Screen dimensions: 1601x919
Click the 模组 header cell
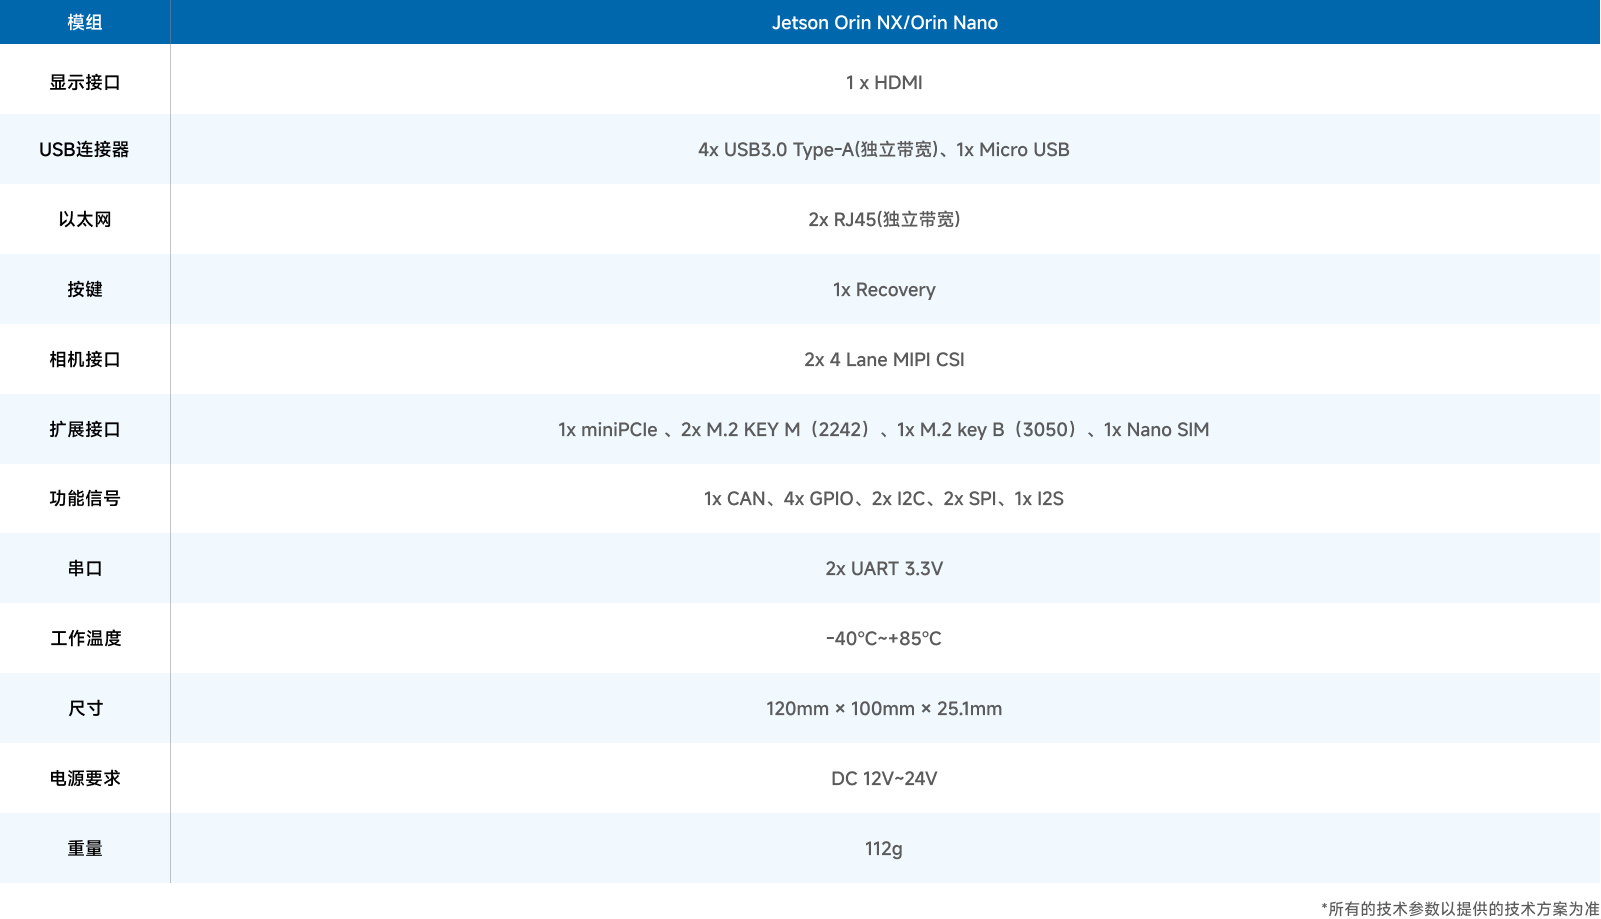tap(85, 22)
